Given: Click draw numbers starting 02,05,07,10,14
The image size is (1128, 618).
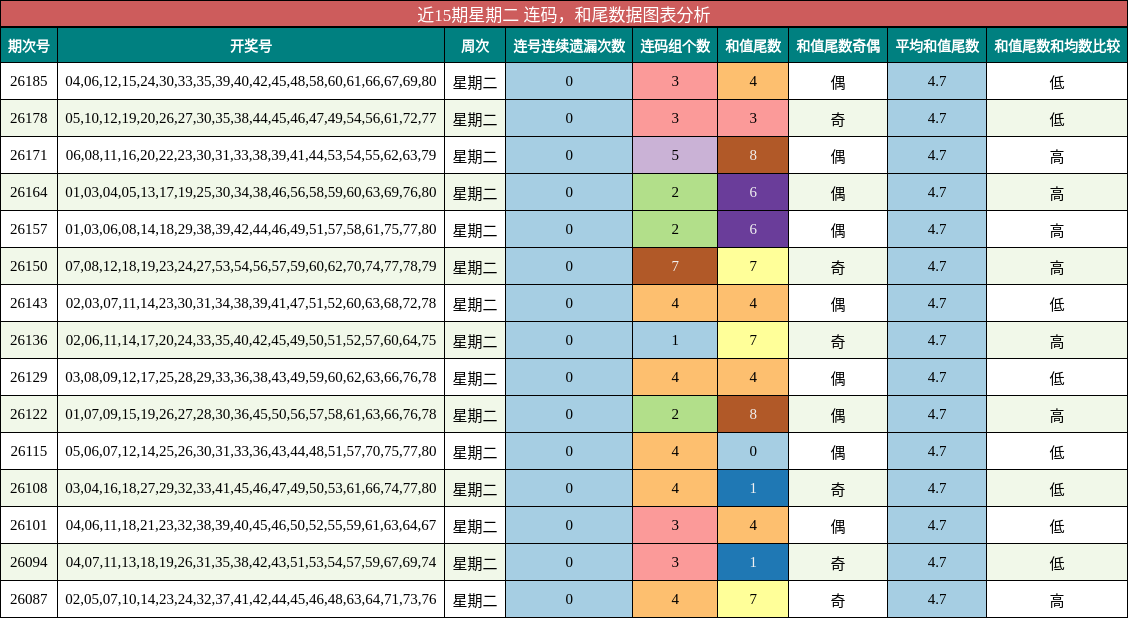Looking at the screenshot, I should [x=251, y=600].
